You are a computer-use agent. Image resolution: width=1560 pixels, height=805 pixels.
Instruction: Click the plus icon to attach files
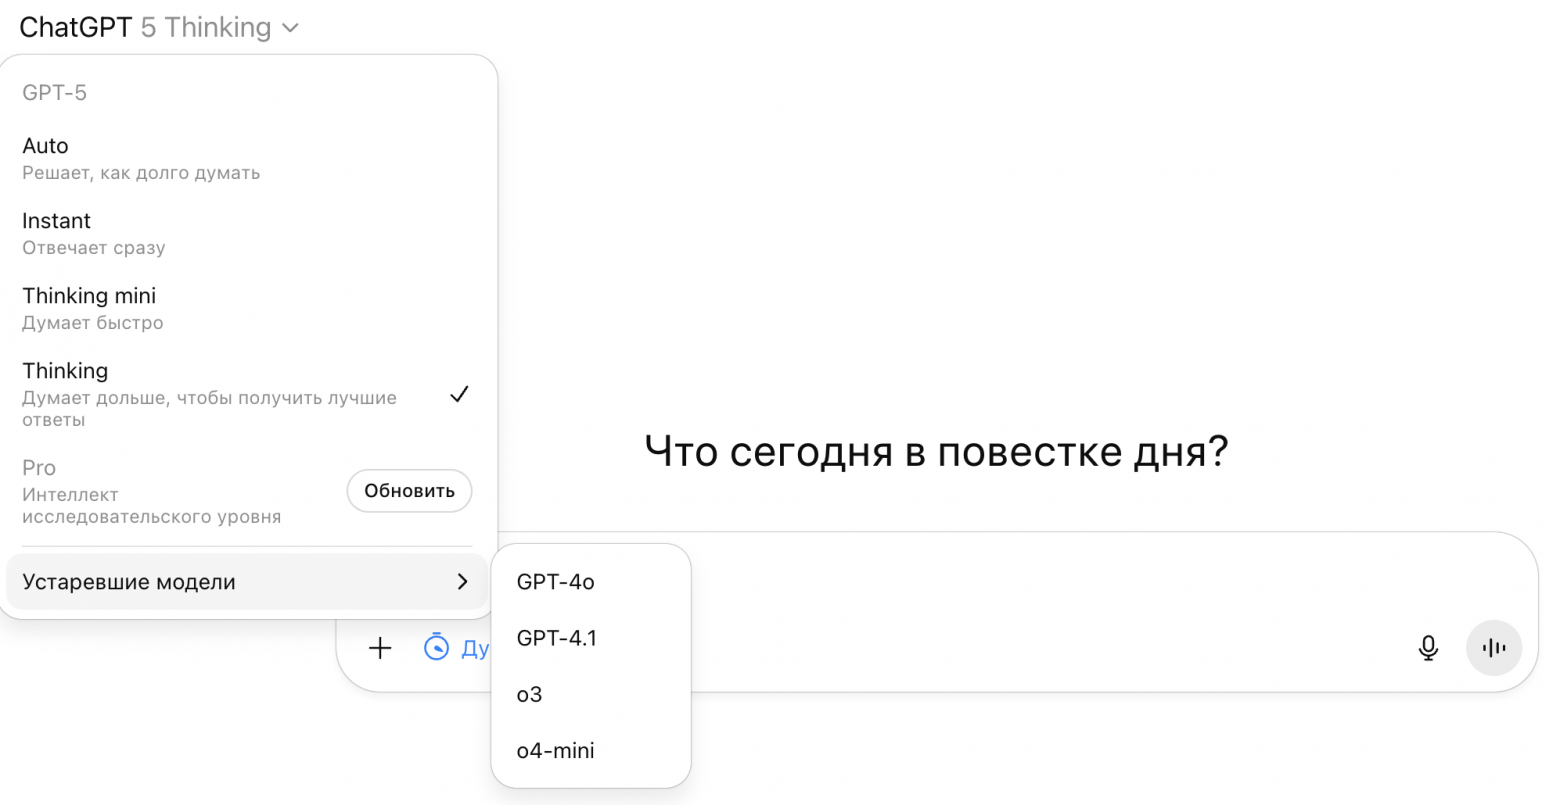coord(380,648)
